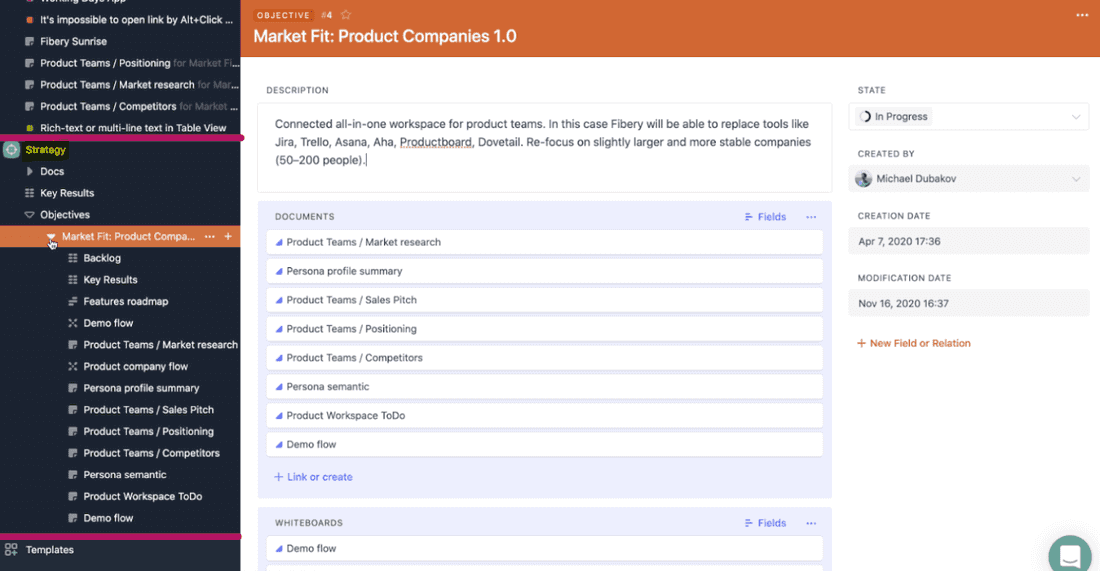Open the Documents section three-dots menu

(811, 217)
